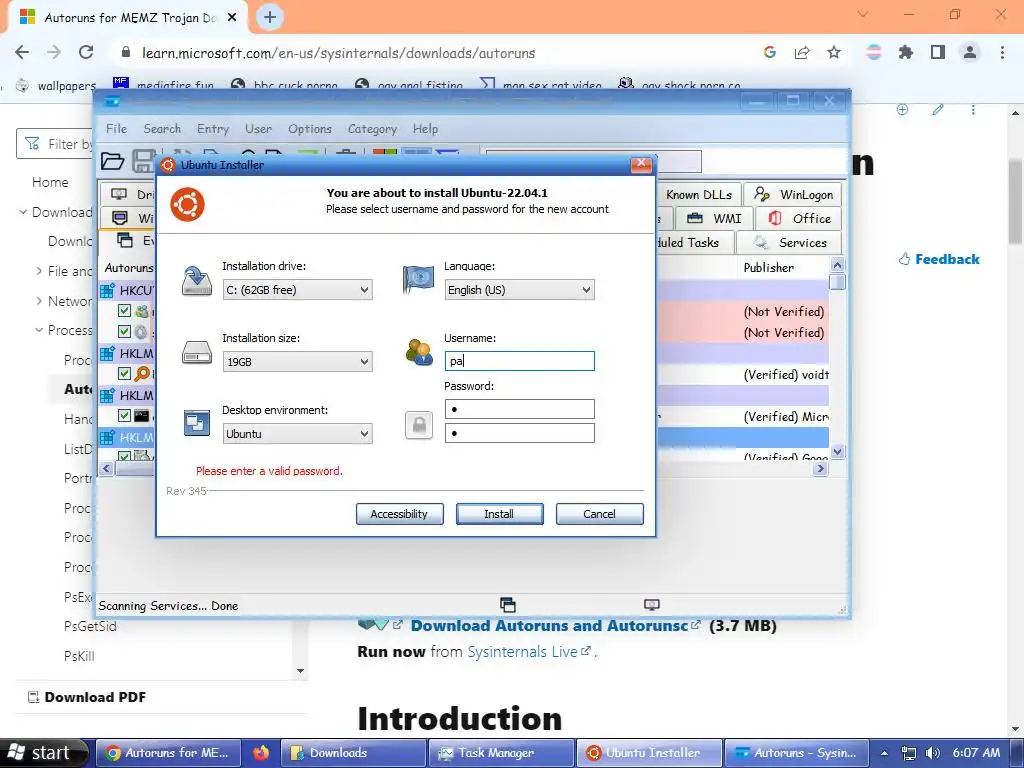
Task: Toggle checkbox beside magnifier icon entry
Action: (124, 374)
